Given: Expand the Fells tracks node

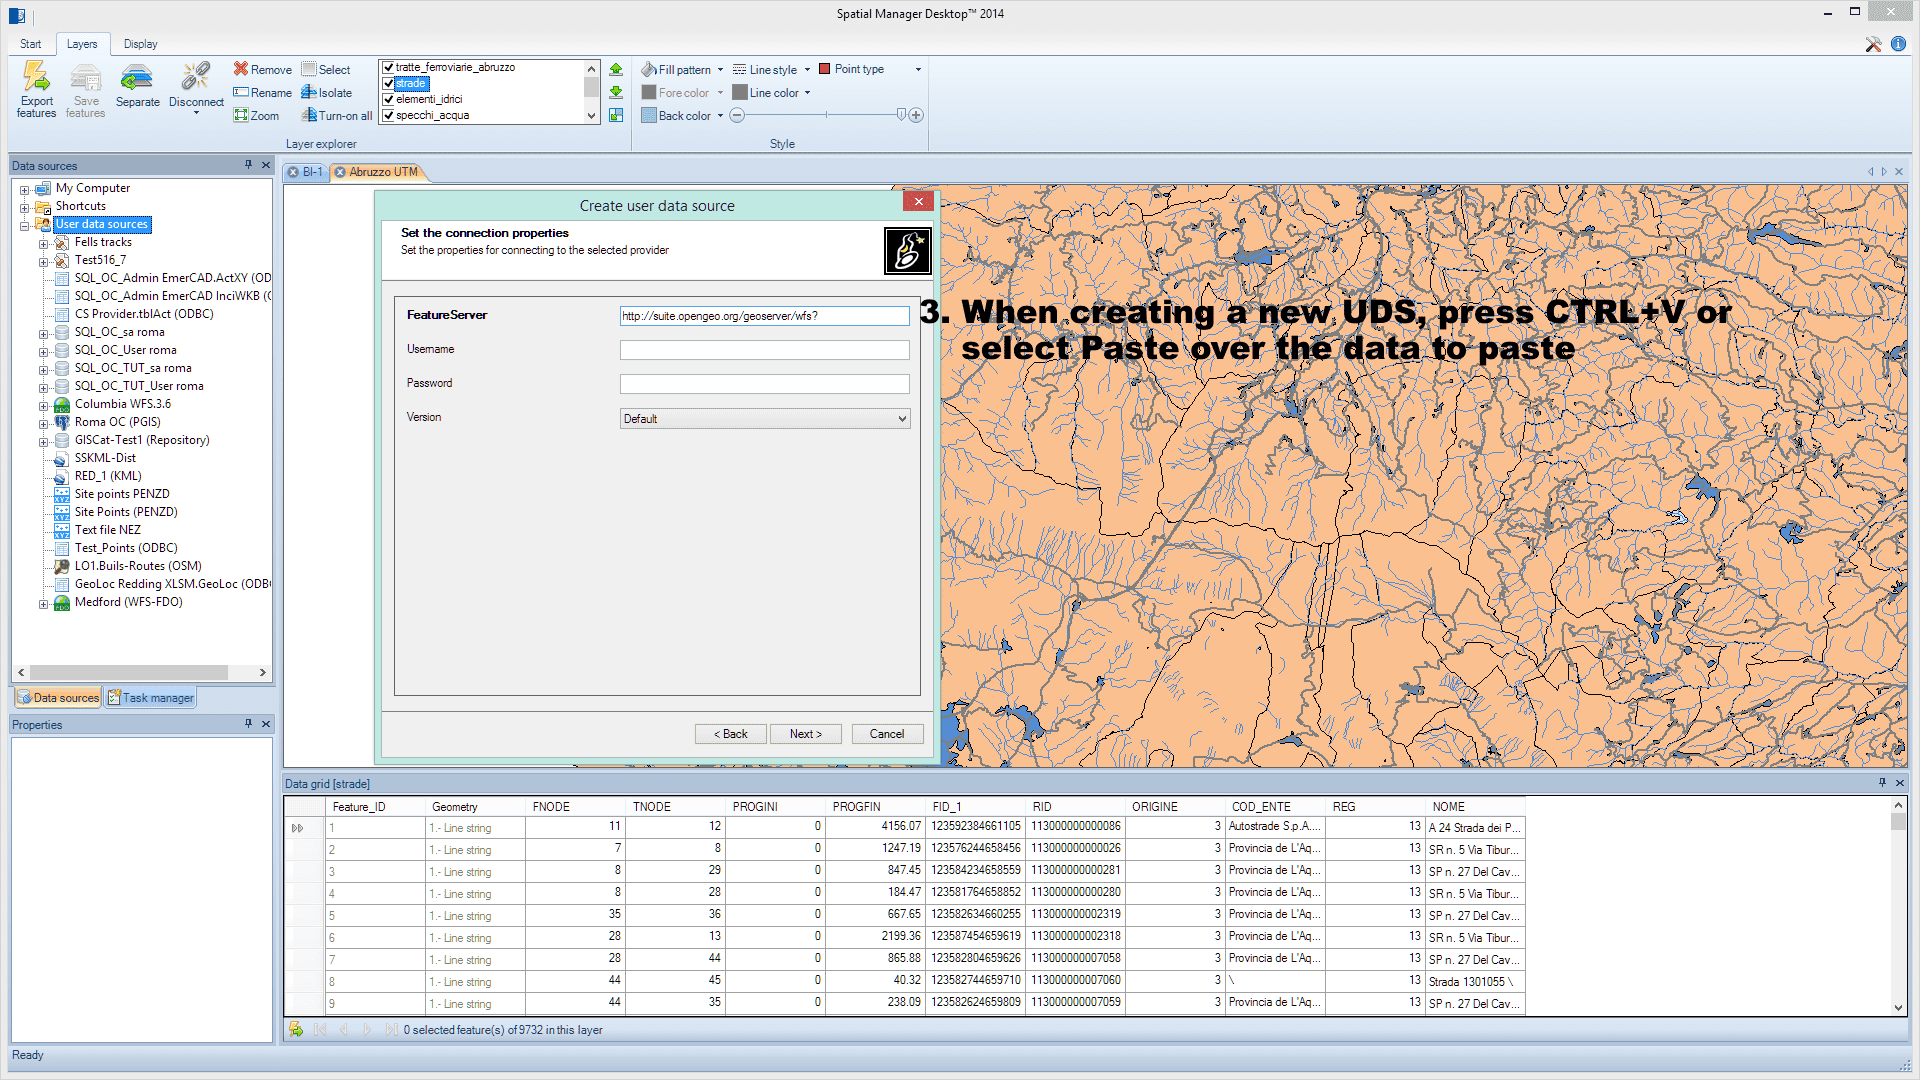Looking at the screenshot, I should (x=43, y=243).
